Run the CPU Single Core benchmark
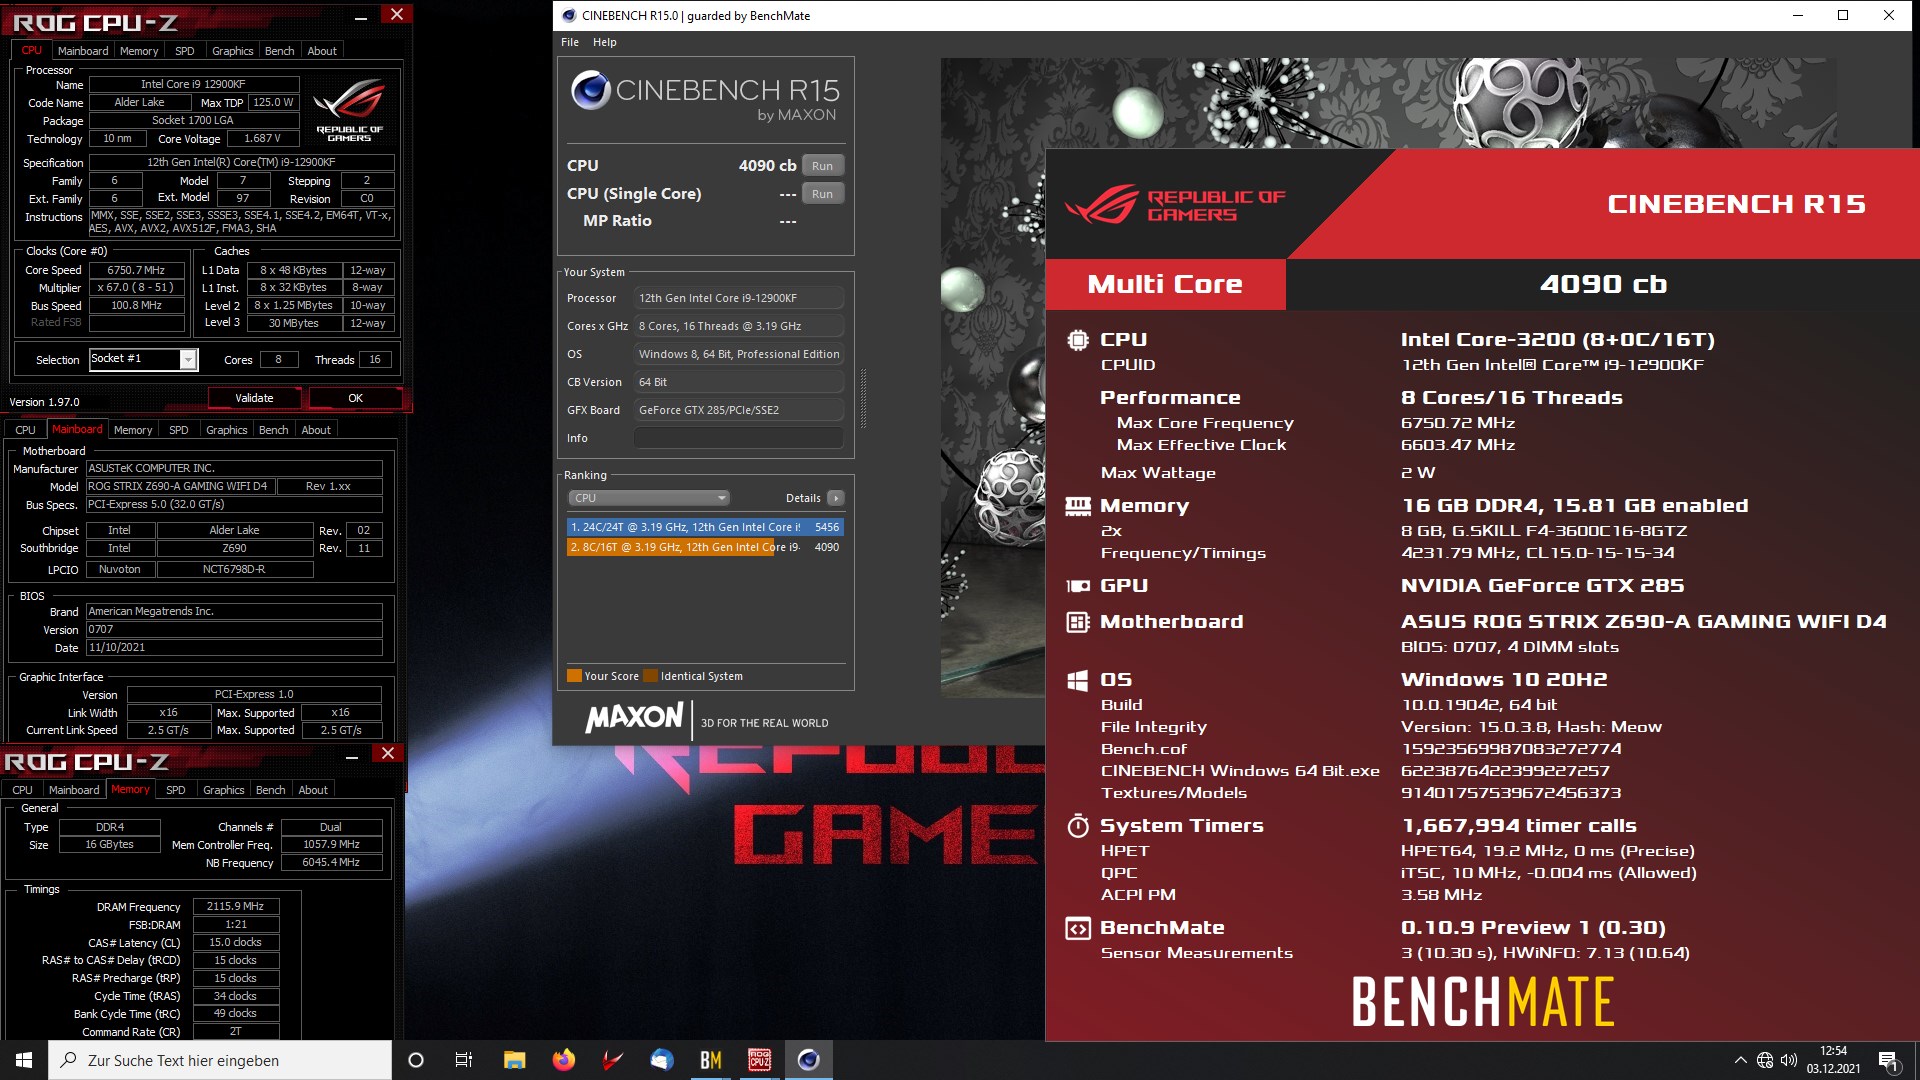Image resolution: width=1920 pixels, height=1080 pixels. [822, 194]
